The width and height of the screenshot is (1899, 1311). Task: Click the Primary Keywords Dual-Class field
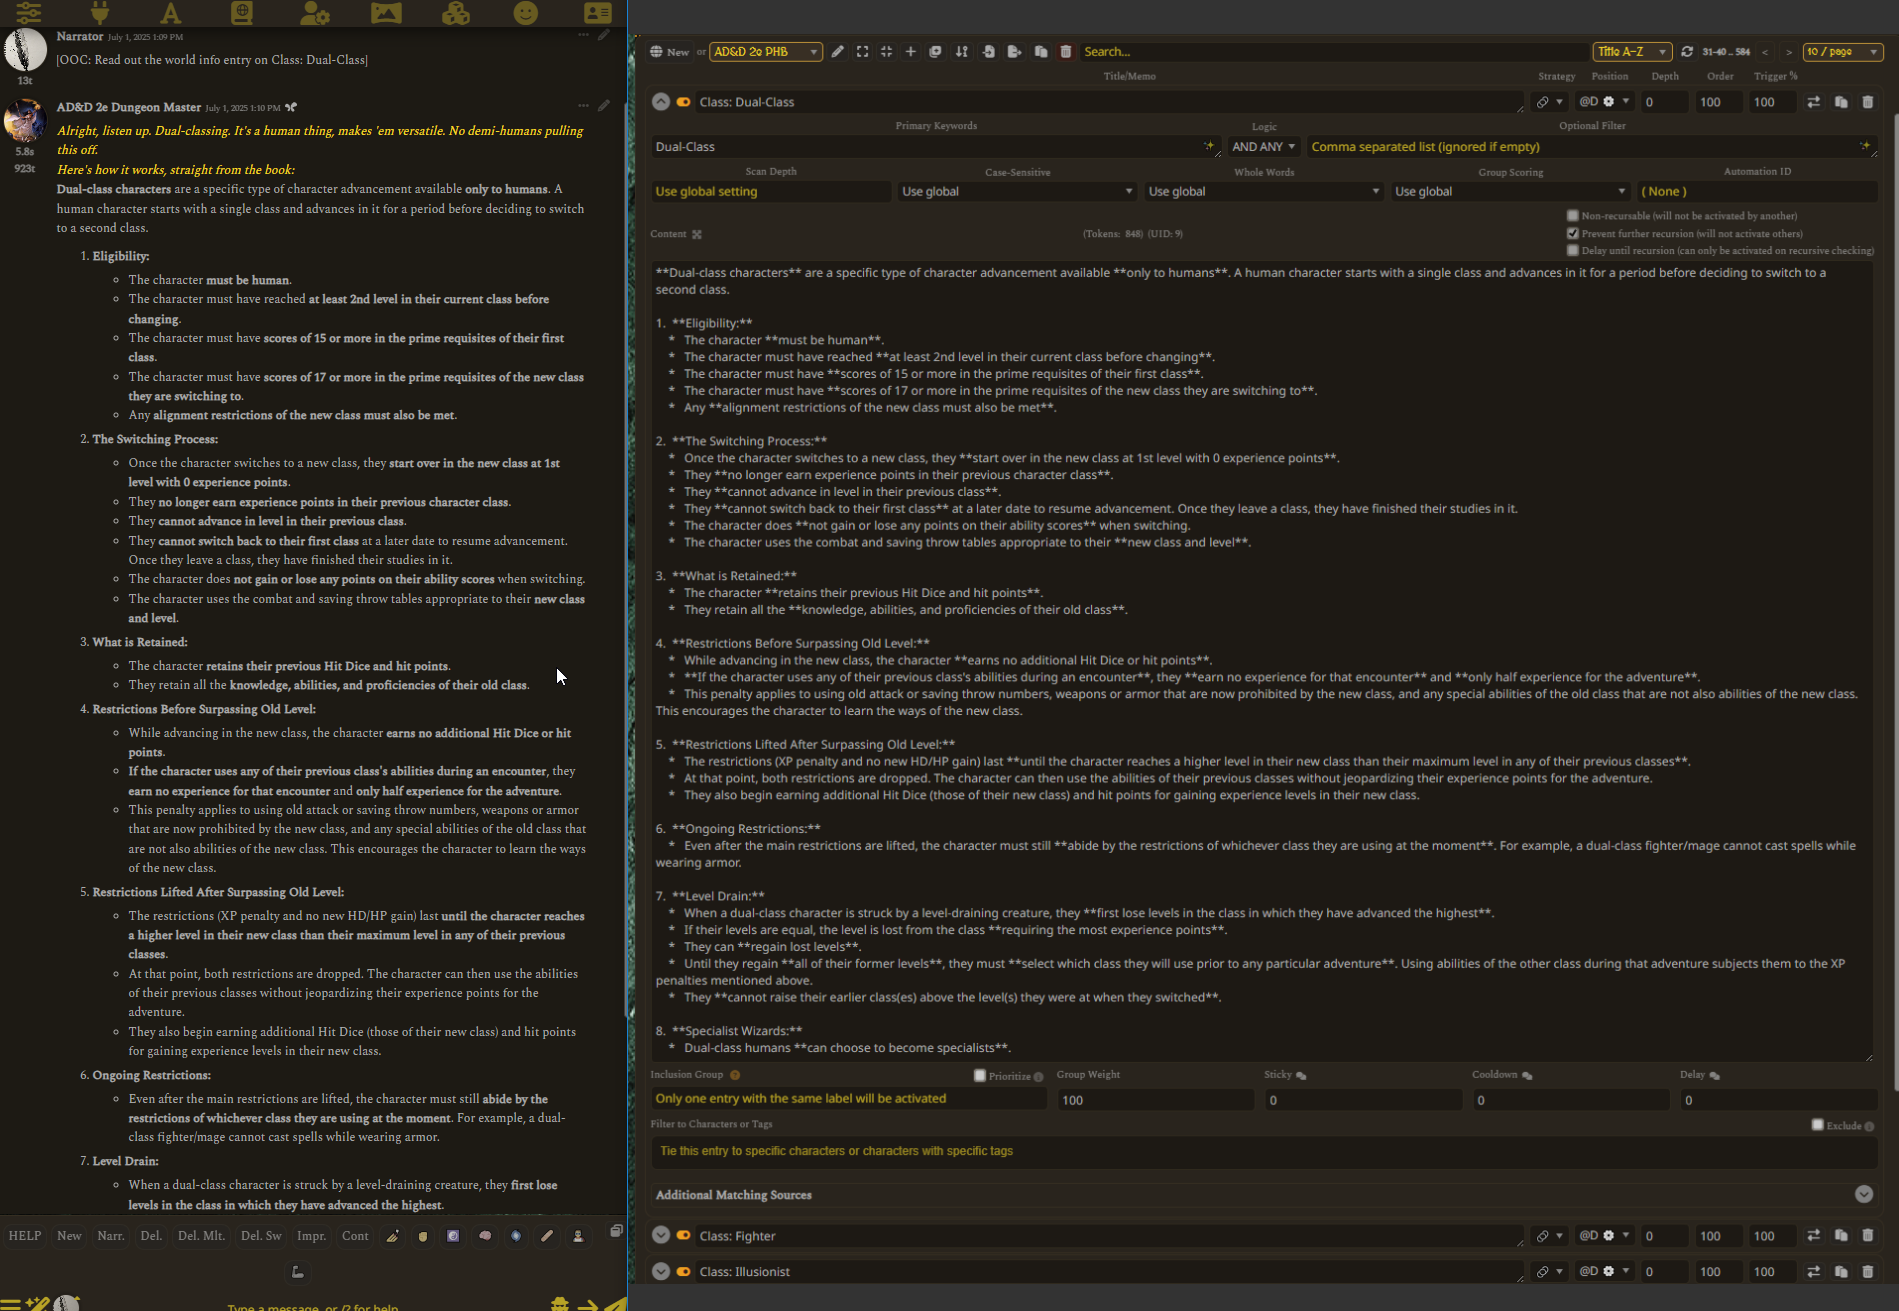coord(936,147)
